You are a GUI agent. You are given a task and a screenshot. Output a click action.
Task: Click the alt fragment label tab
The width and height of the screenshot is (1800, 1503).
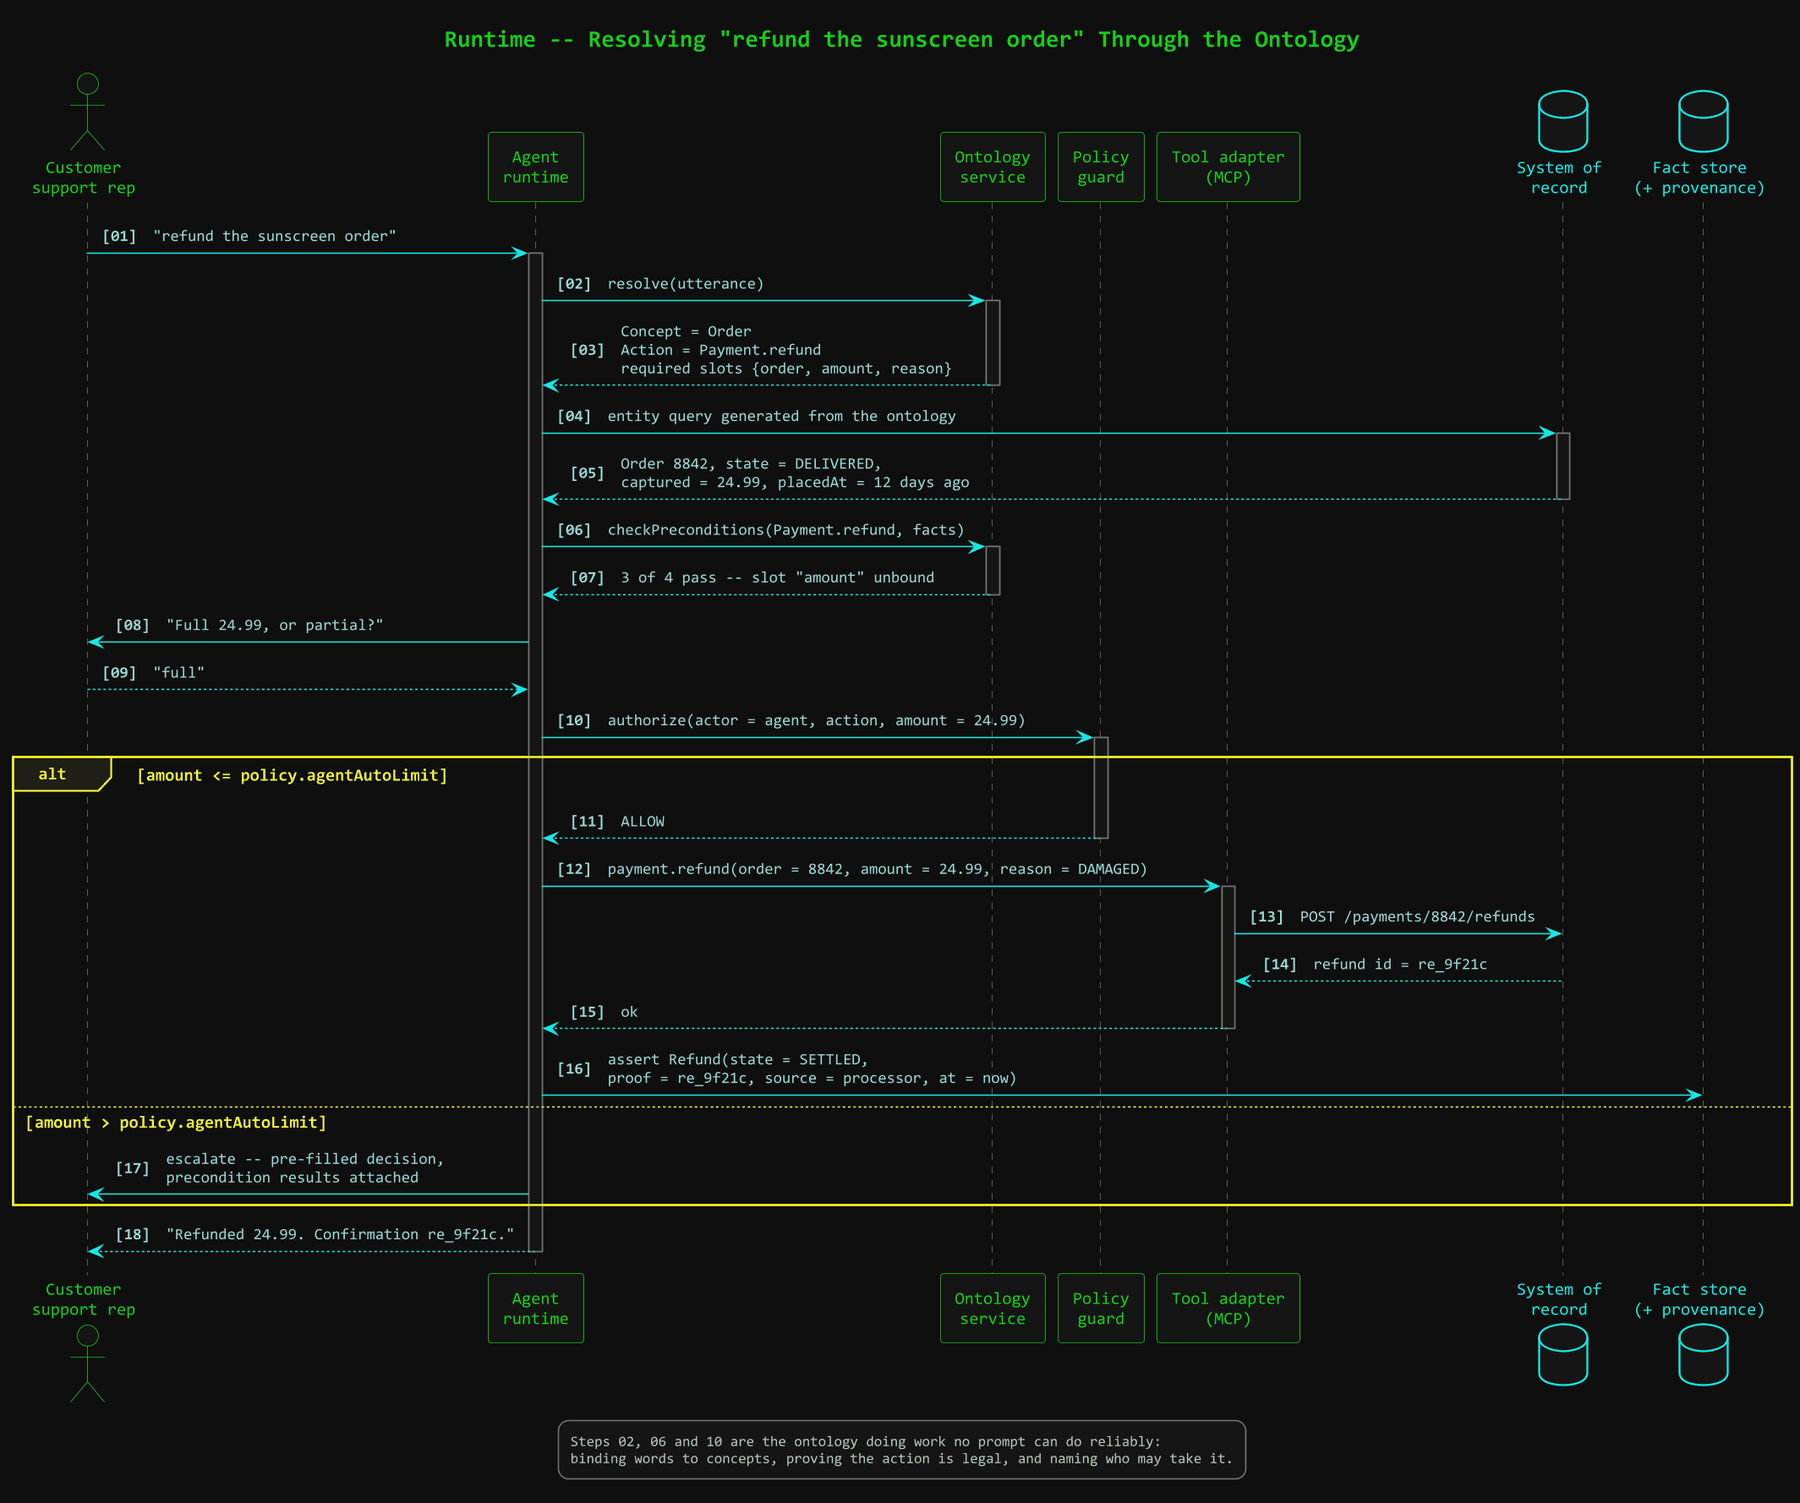click(x=60, y=774)
